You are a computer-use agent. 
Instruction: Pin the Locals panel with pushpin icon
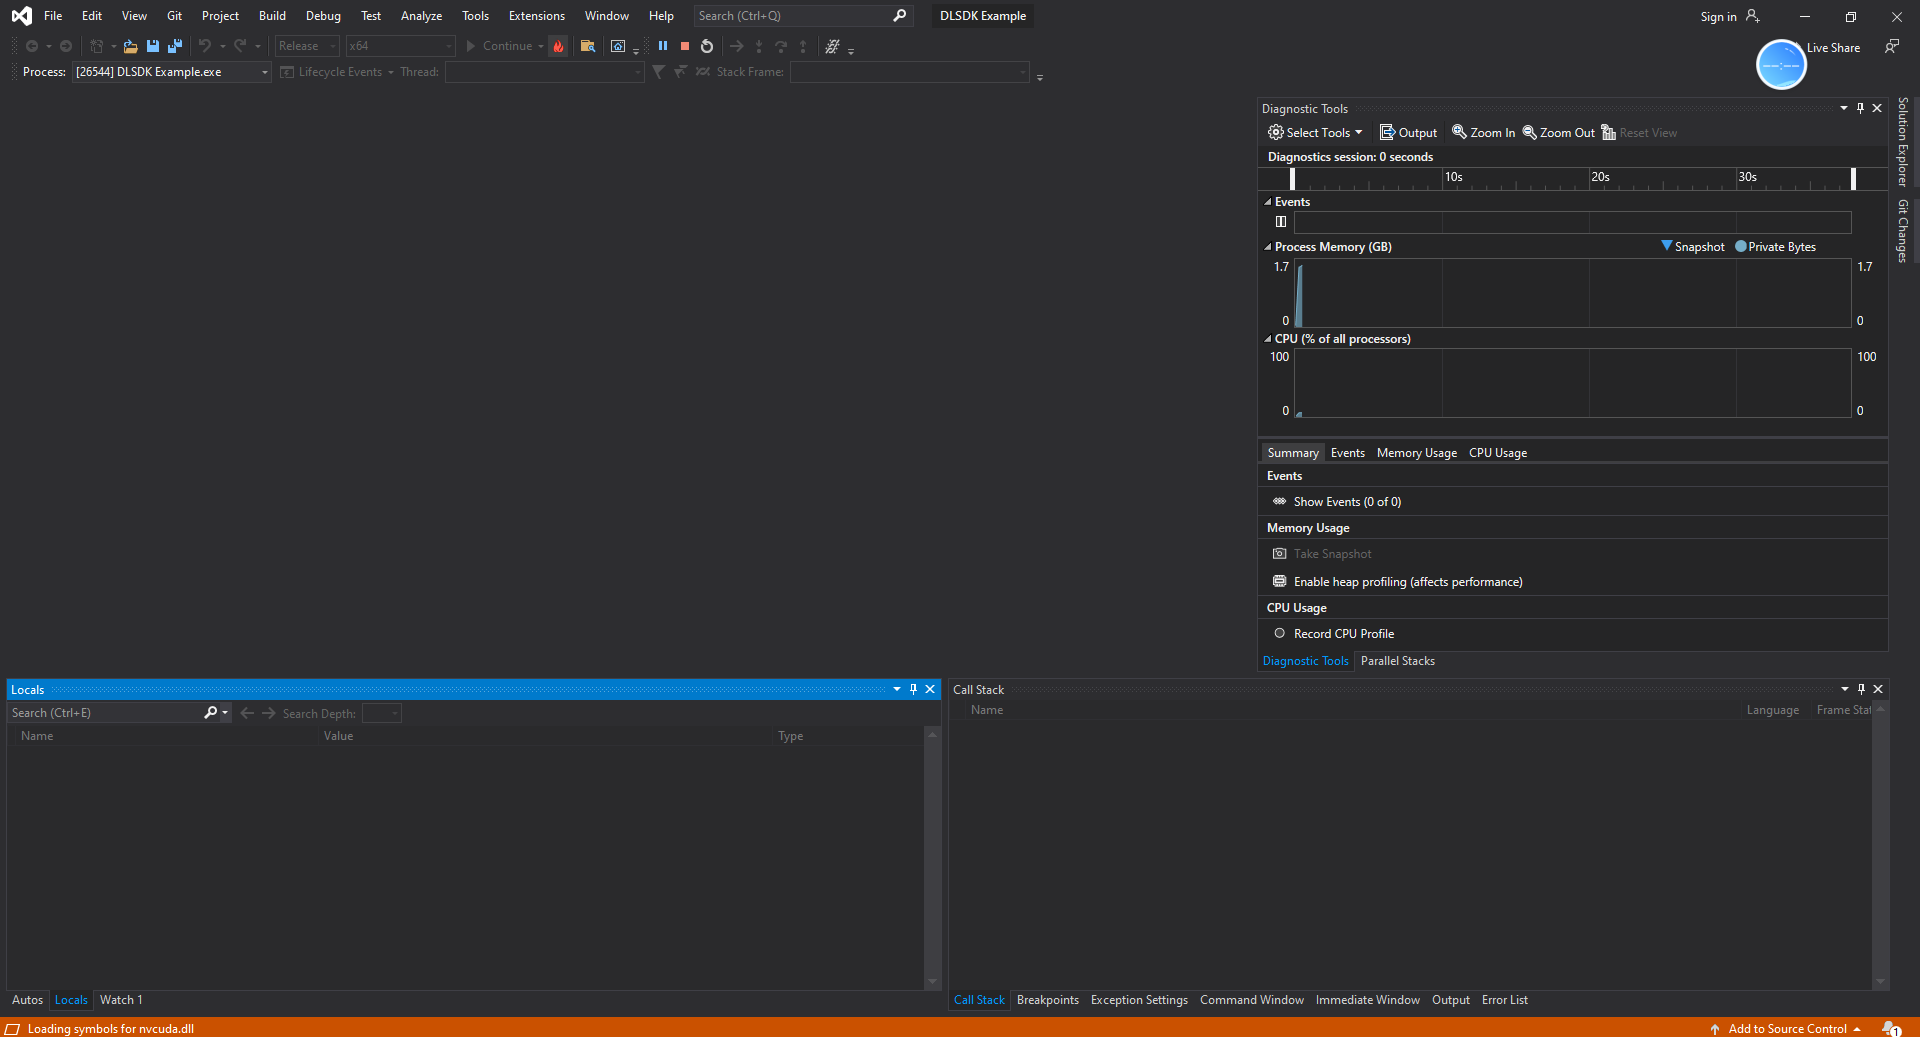coord(913,689)
